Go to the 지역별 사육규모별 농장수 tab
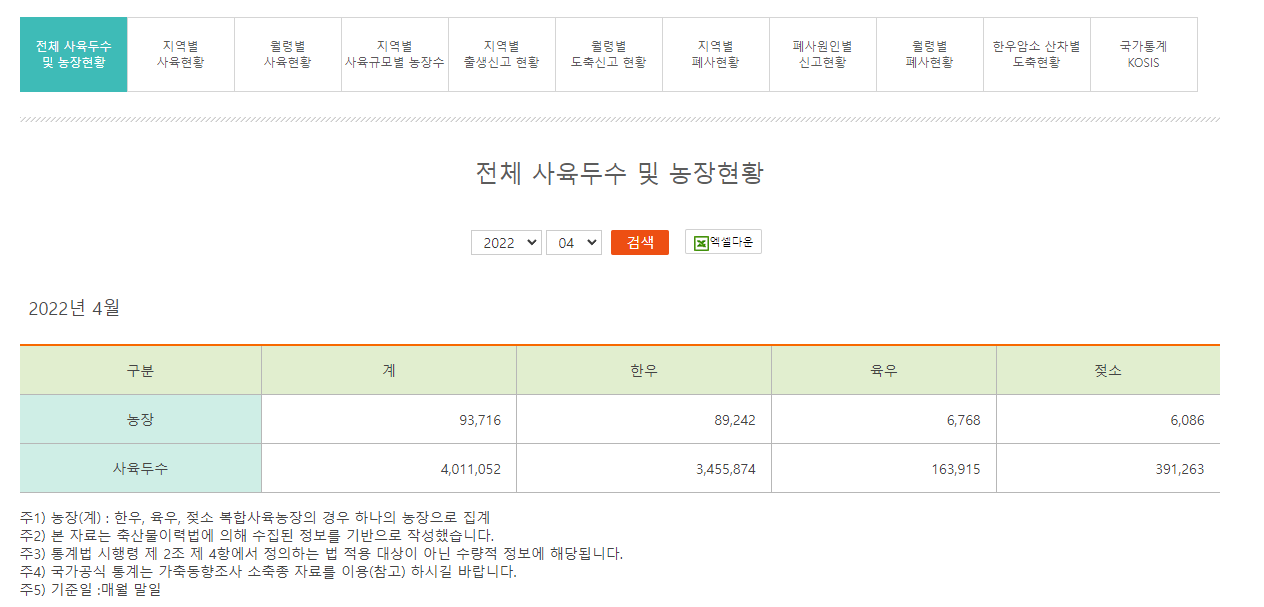Screen dimensions: 1264x607 point(394,54)
